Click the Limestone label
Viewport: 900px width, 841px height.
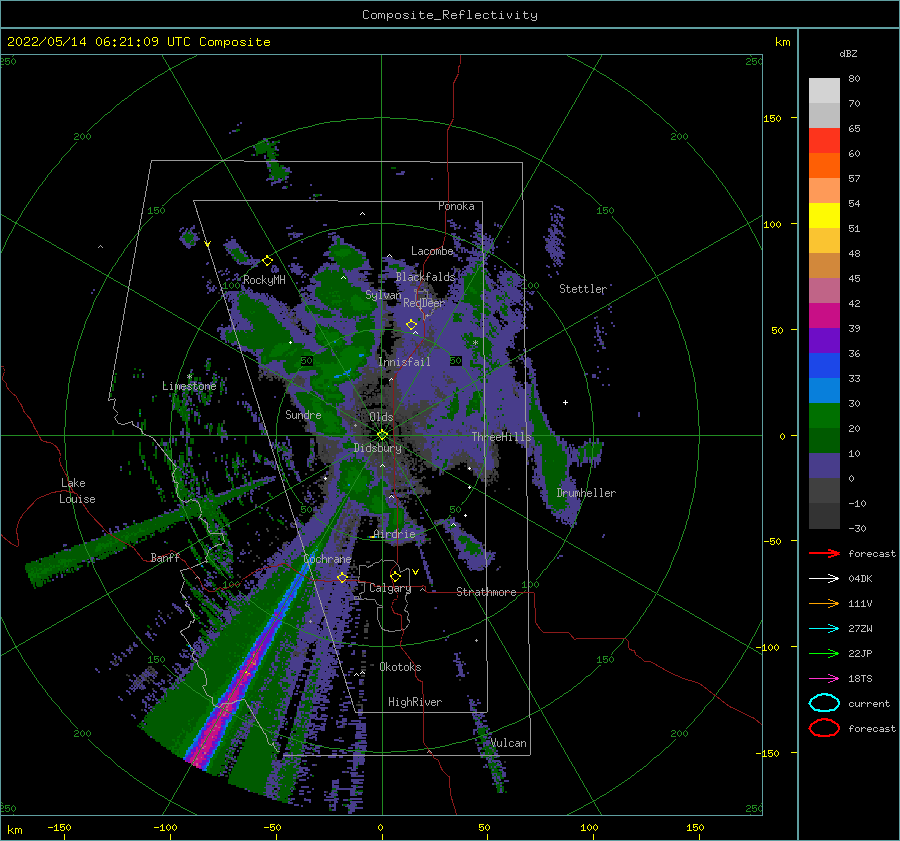pos(189,386)
